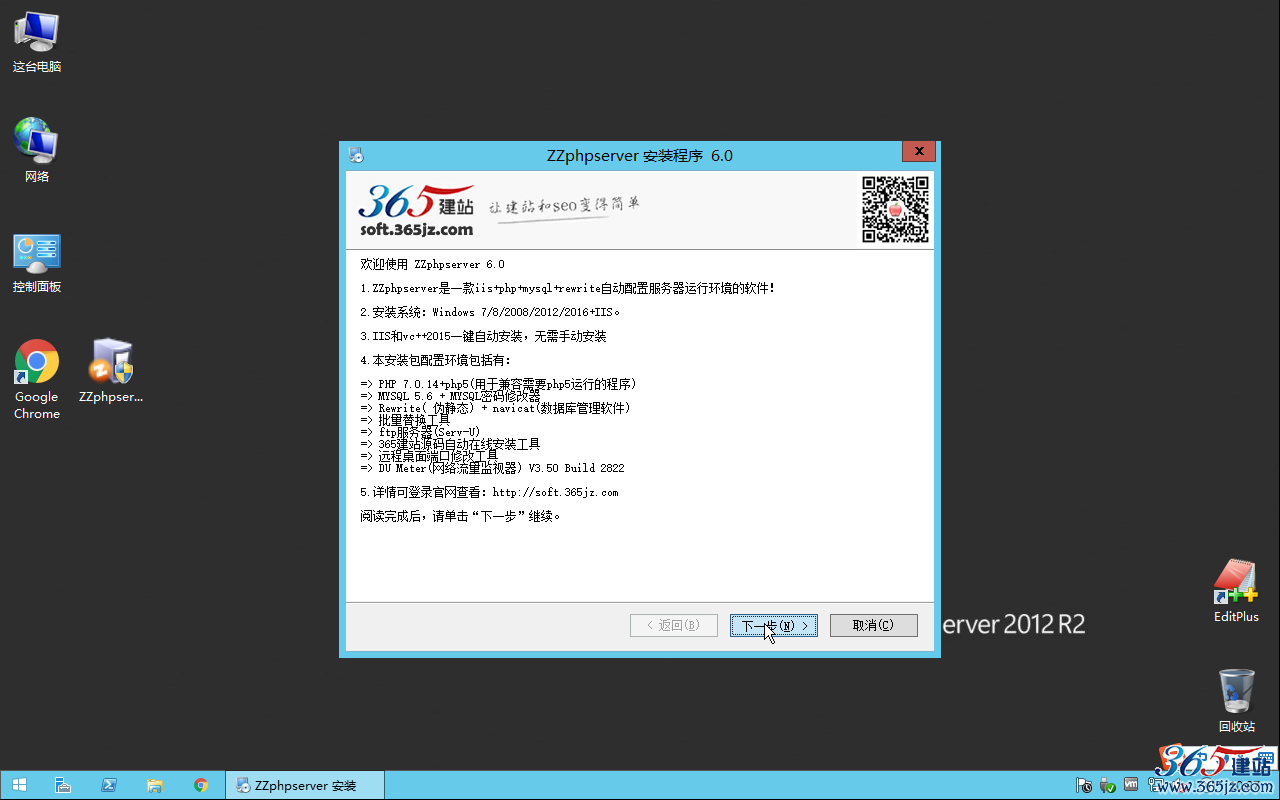Click the 阅读完成后 instruction line
The height and width of the screenshot is (800, 1280).
(x=460, y=517)
